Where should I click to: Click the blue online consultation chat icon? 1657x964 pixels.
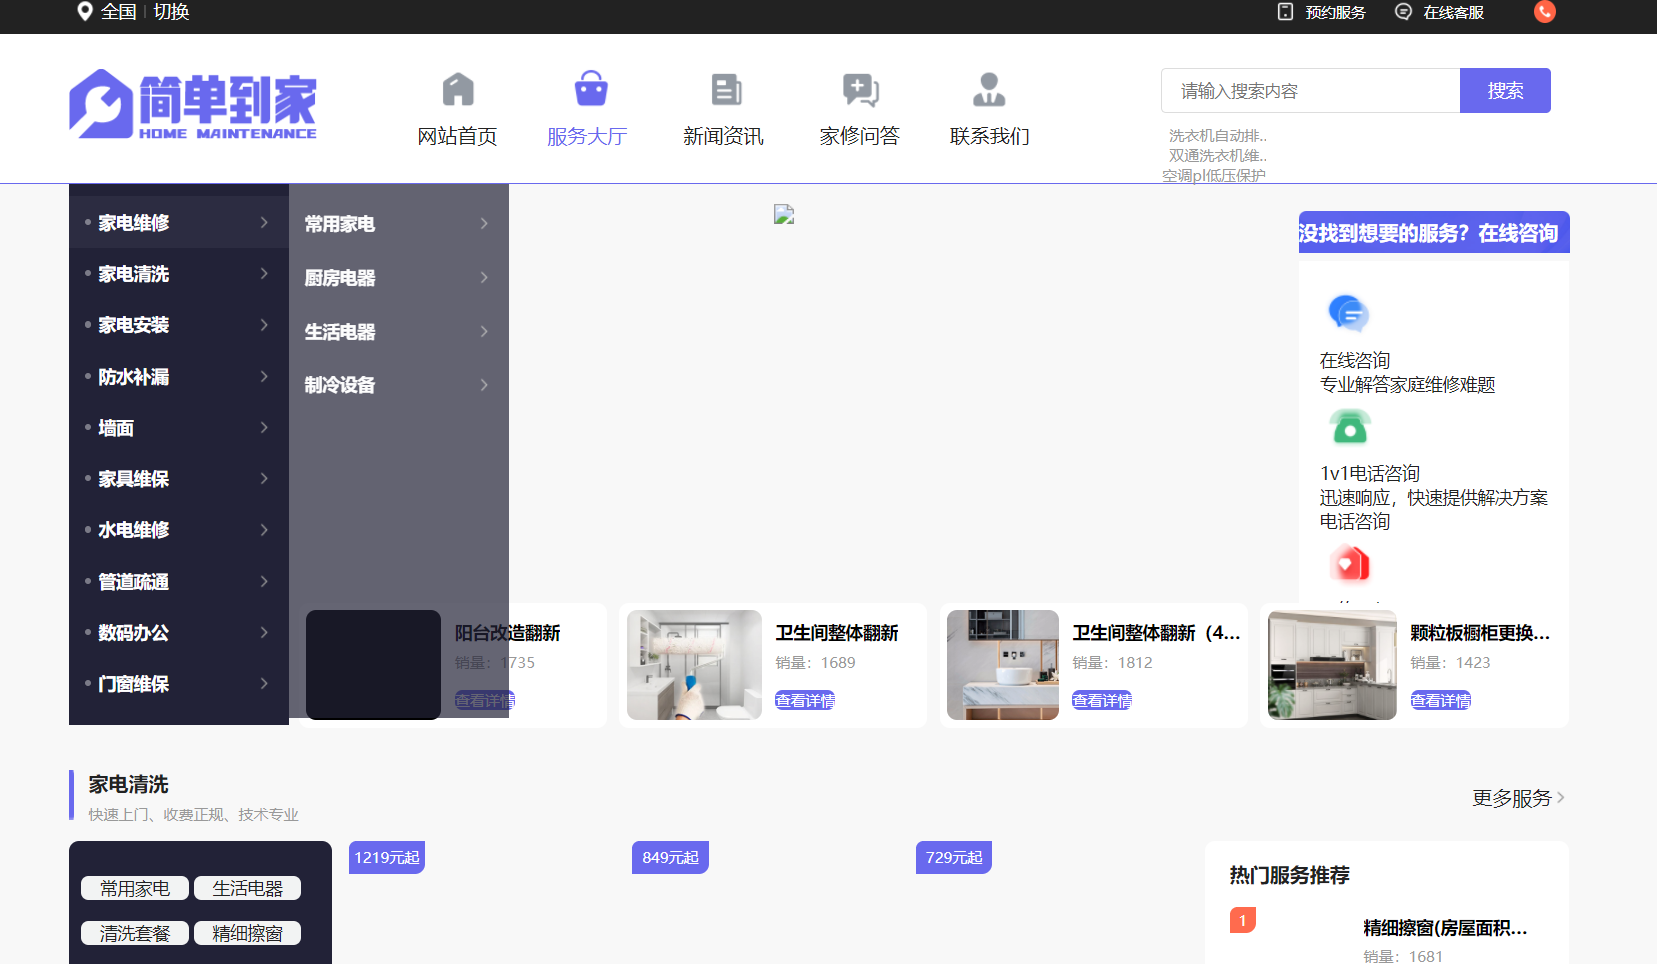tap(1348, 313)
